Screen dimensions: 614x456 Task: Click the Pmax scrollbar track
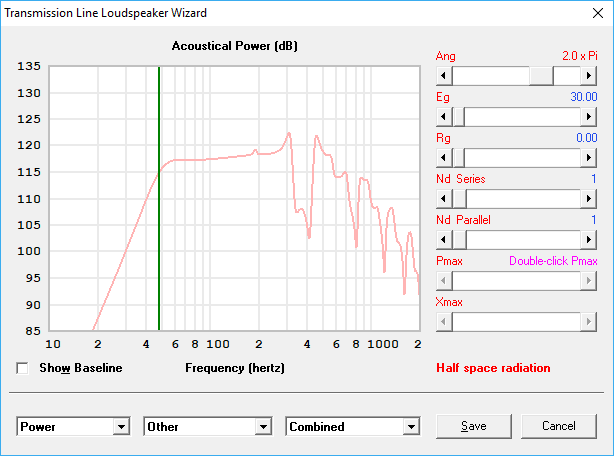(516, 281)
